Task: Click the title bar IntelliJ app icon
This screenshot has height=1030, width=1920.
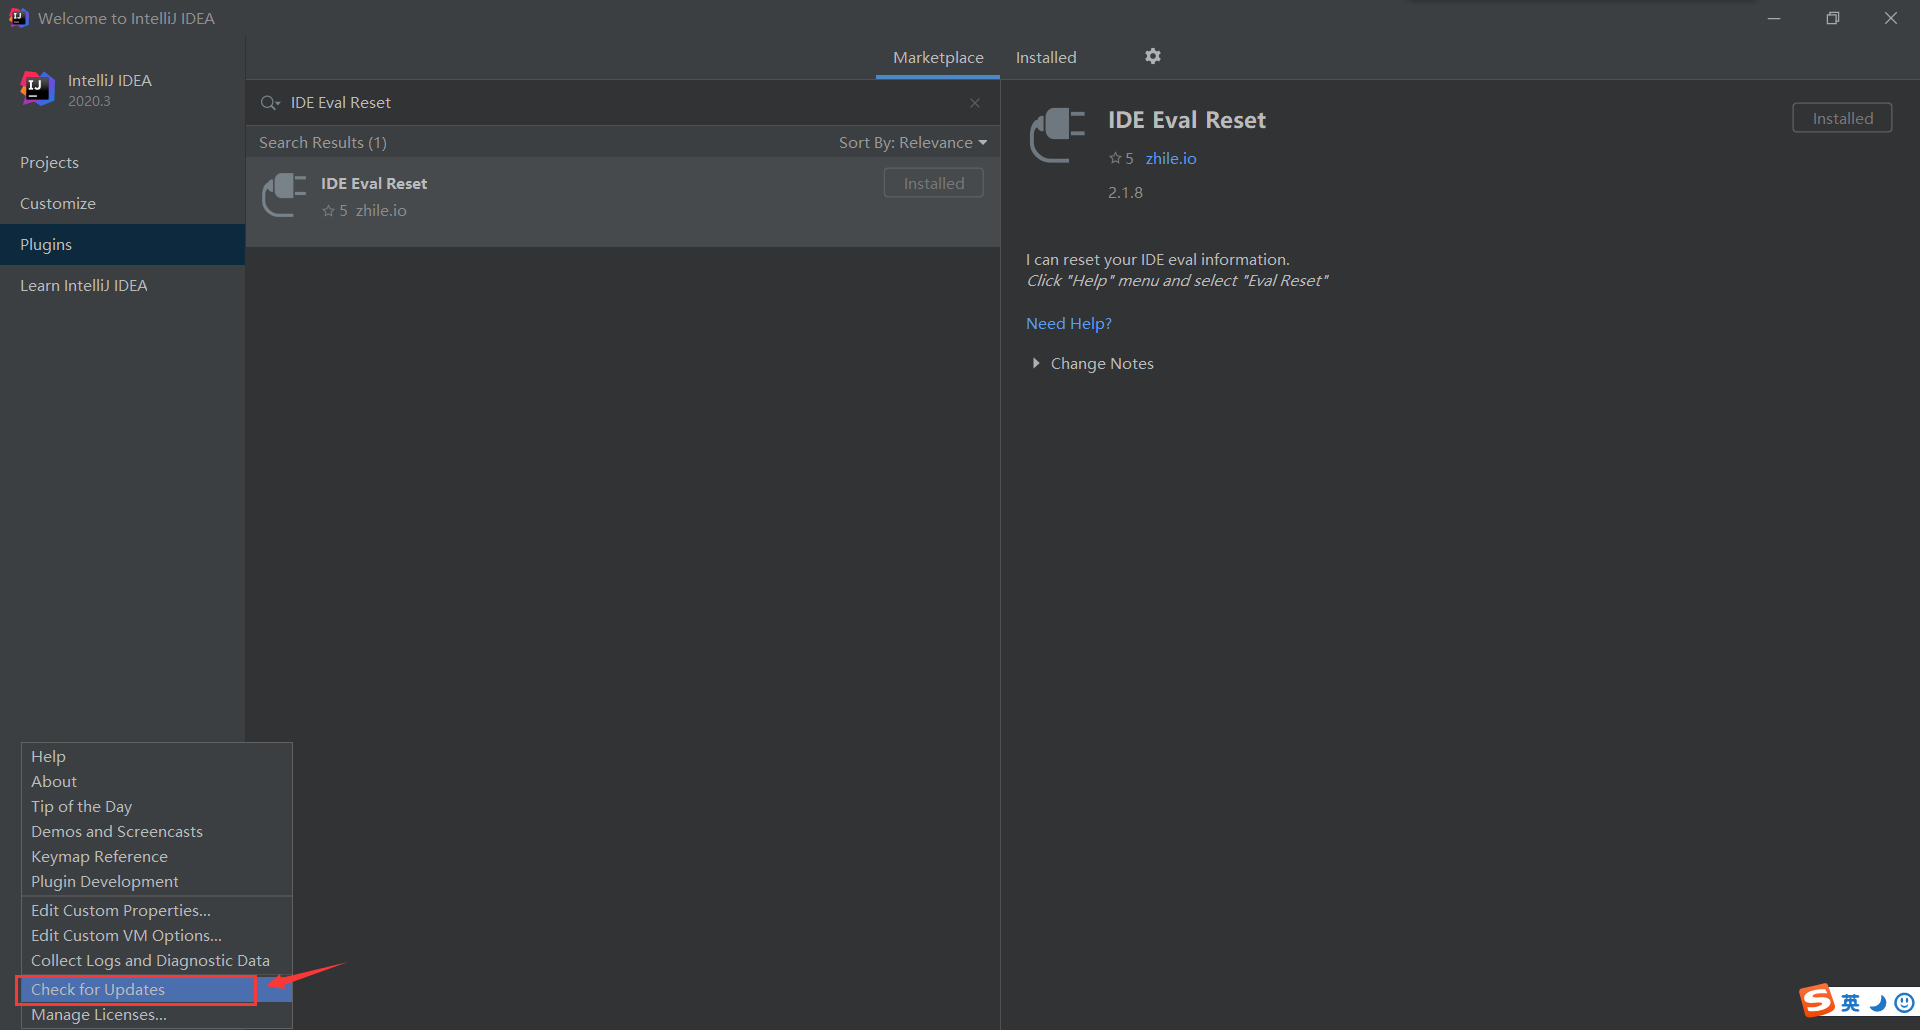Action: click(x=18, y=18)
